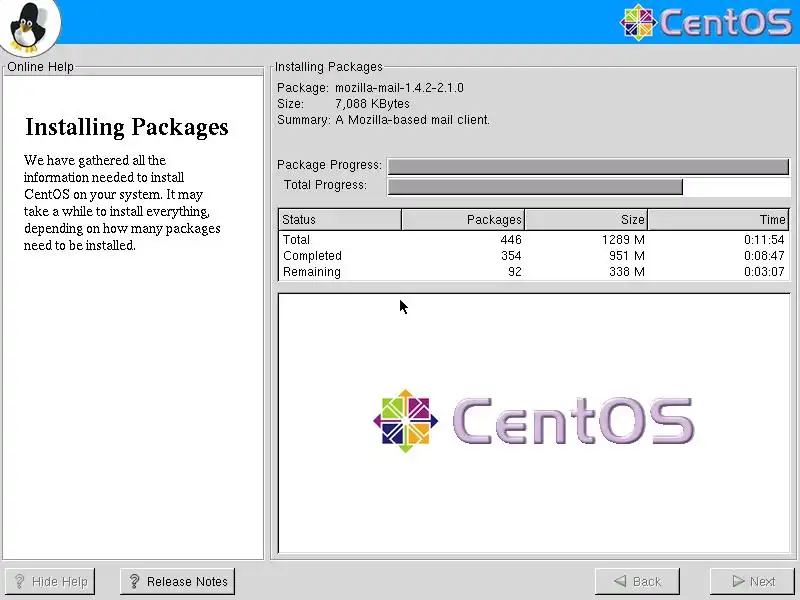Viewport: 800px width, 600px height.
Task: Click the Online Help panel title
Action: [40, 67]
